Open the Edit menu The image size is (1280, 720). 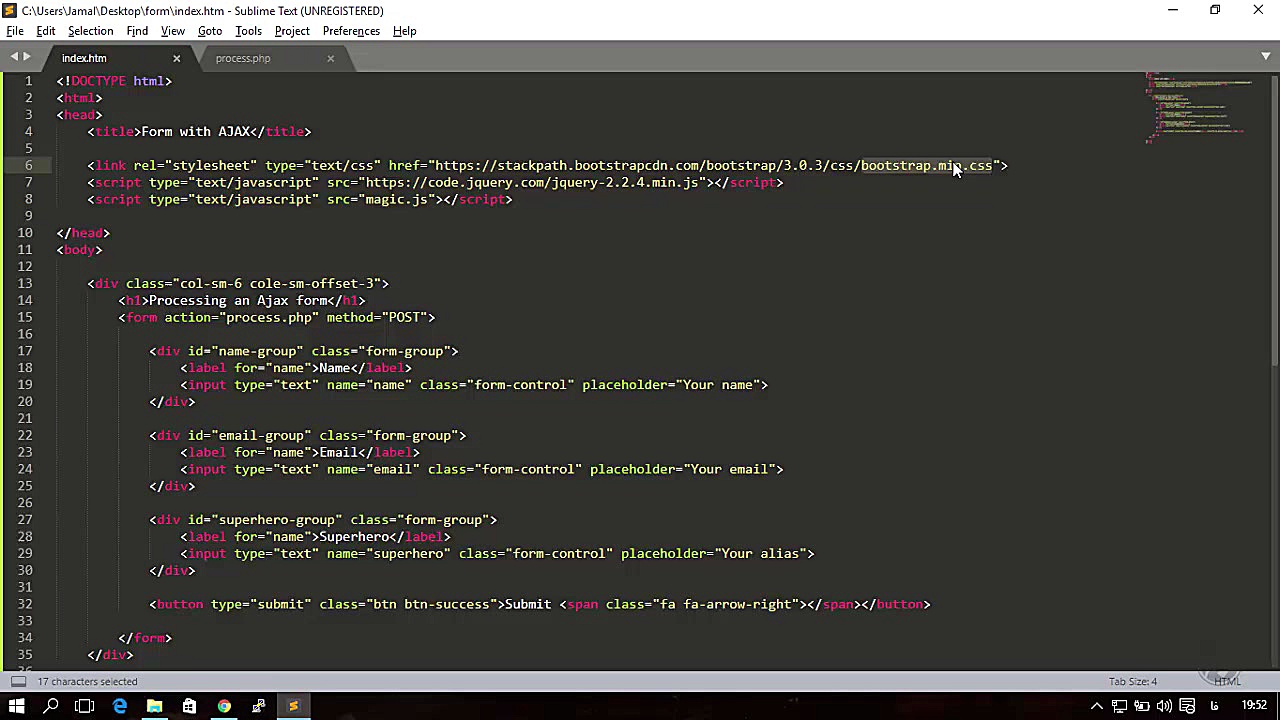pos(46,31)
